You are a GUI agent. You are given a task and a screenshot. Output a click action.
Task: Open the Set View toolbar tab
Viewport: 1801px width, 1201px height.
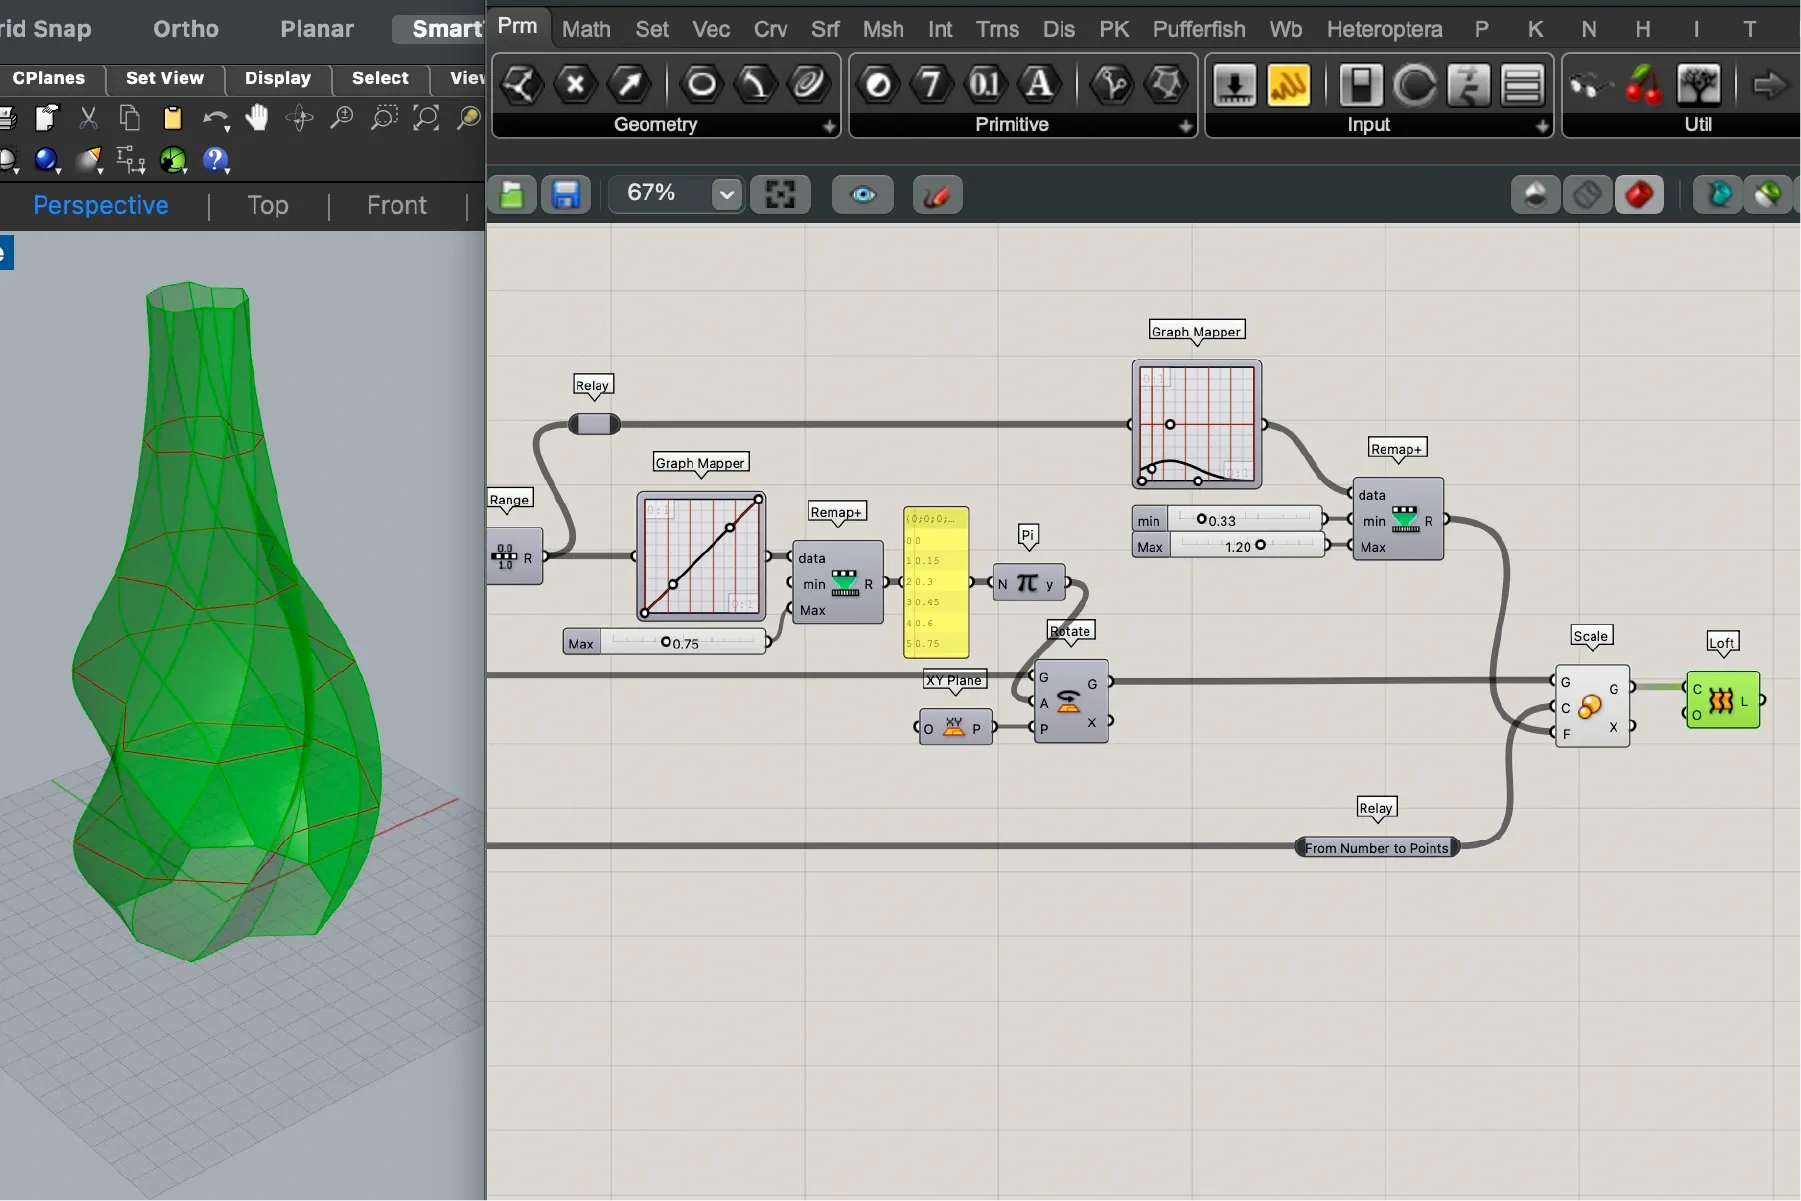pyautogui.click(x=164, y=78)
